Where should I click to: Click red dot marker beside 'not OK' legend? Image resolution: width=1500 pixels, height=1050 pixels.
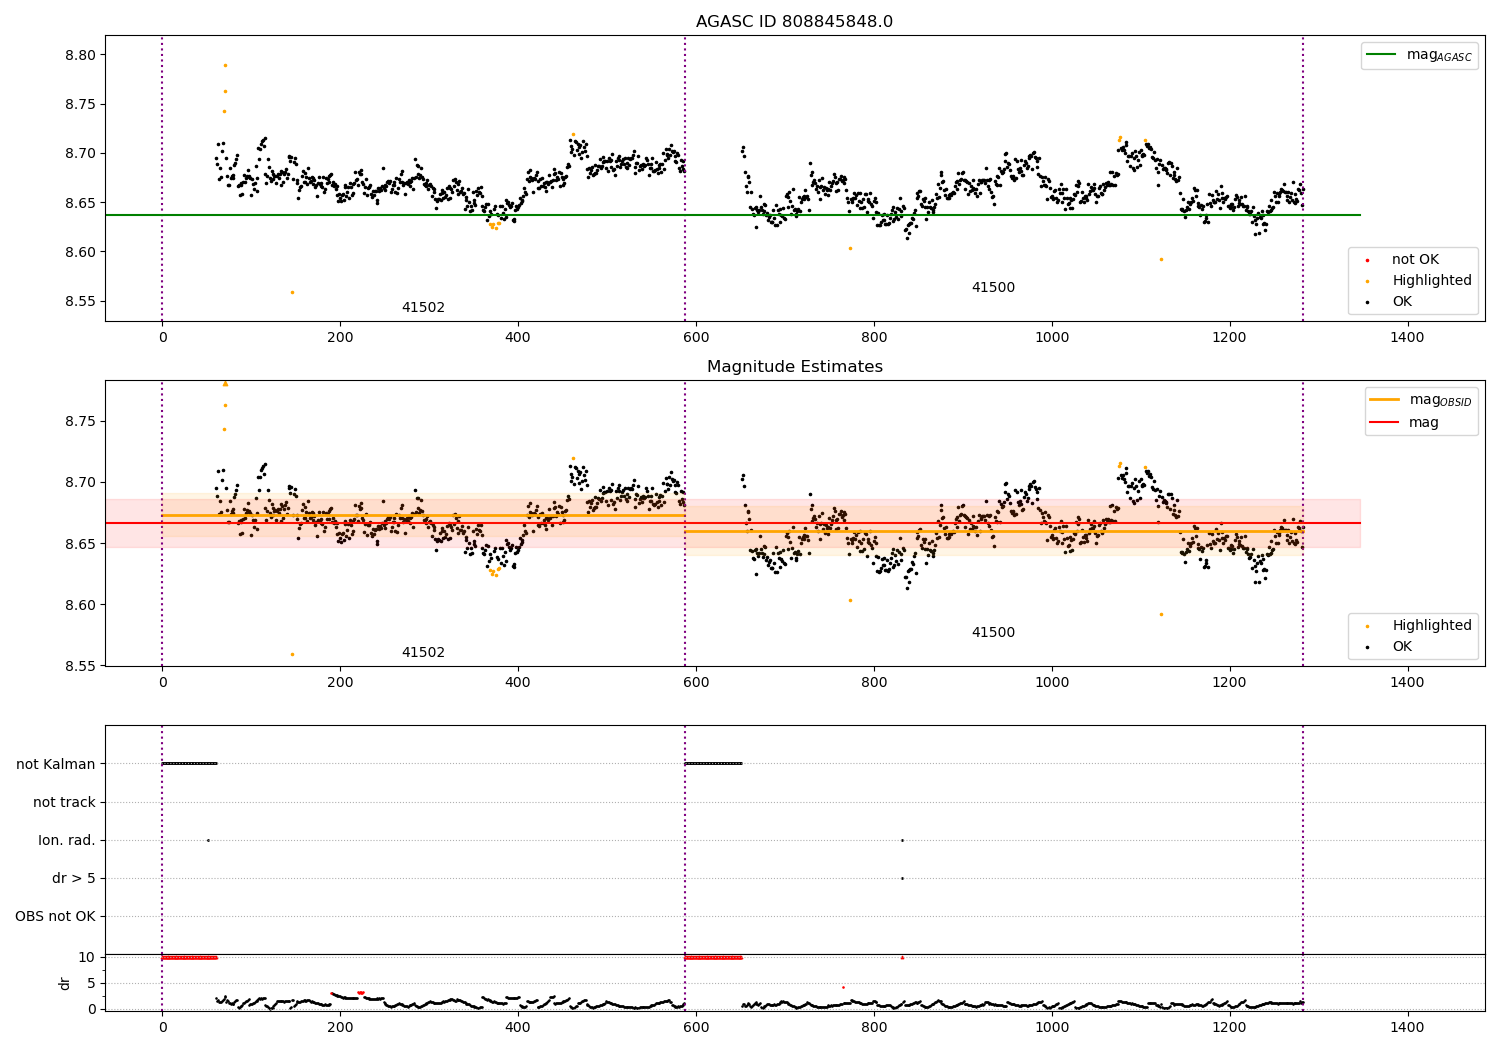pyautogui.click(x=1368, y=260)
